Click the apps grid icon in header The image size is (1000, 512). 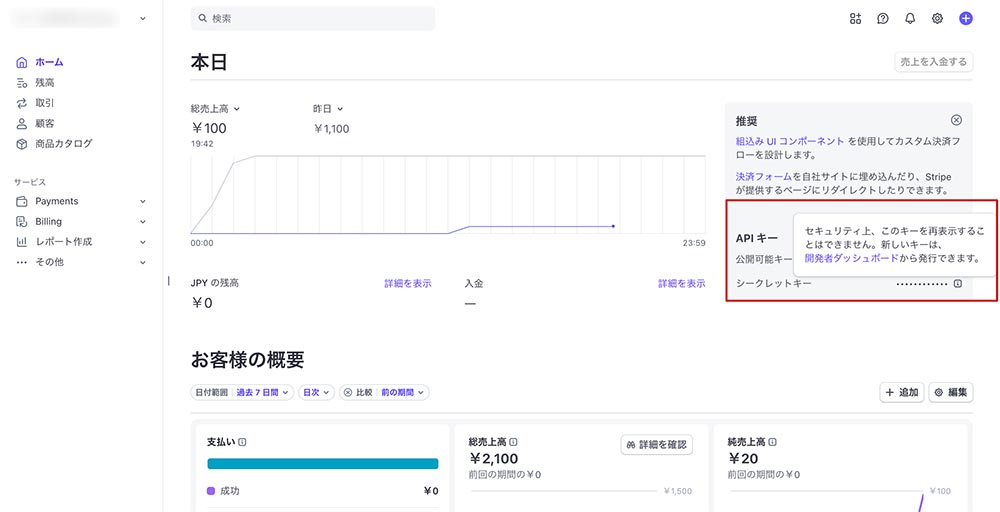pyautogui.click(x=855, y=18)
